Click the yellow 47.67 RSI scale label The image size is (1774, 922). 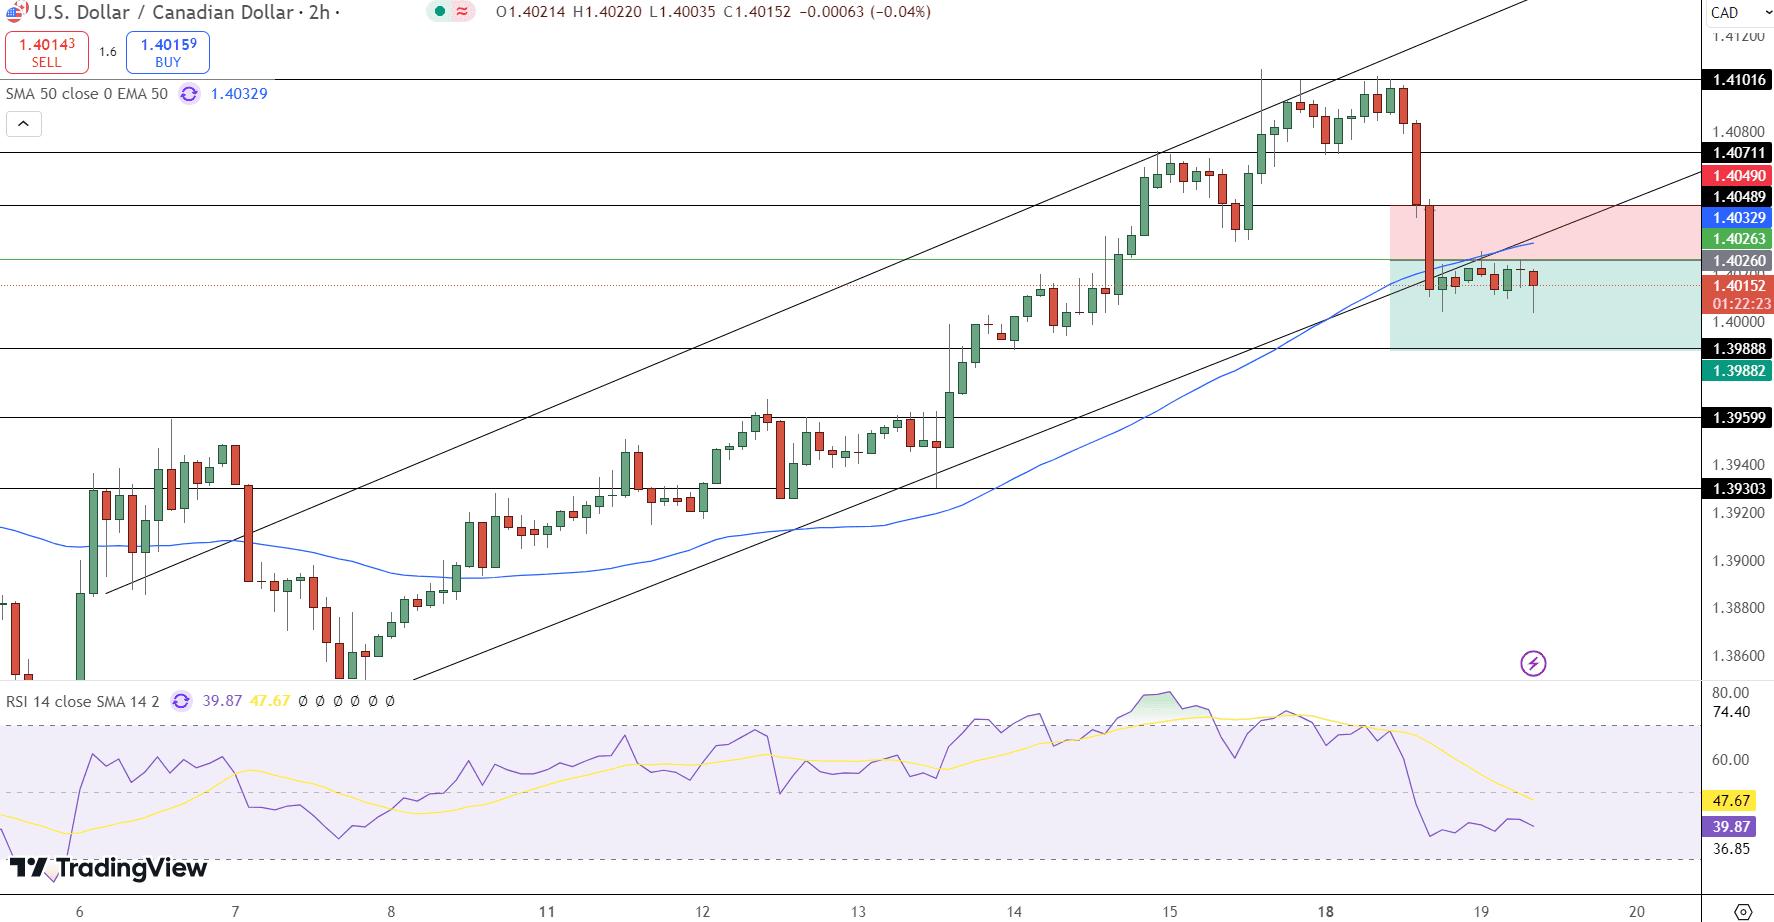1730,801
